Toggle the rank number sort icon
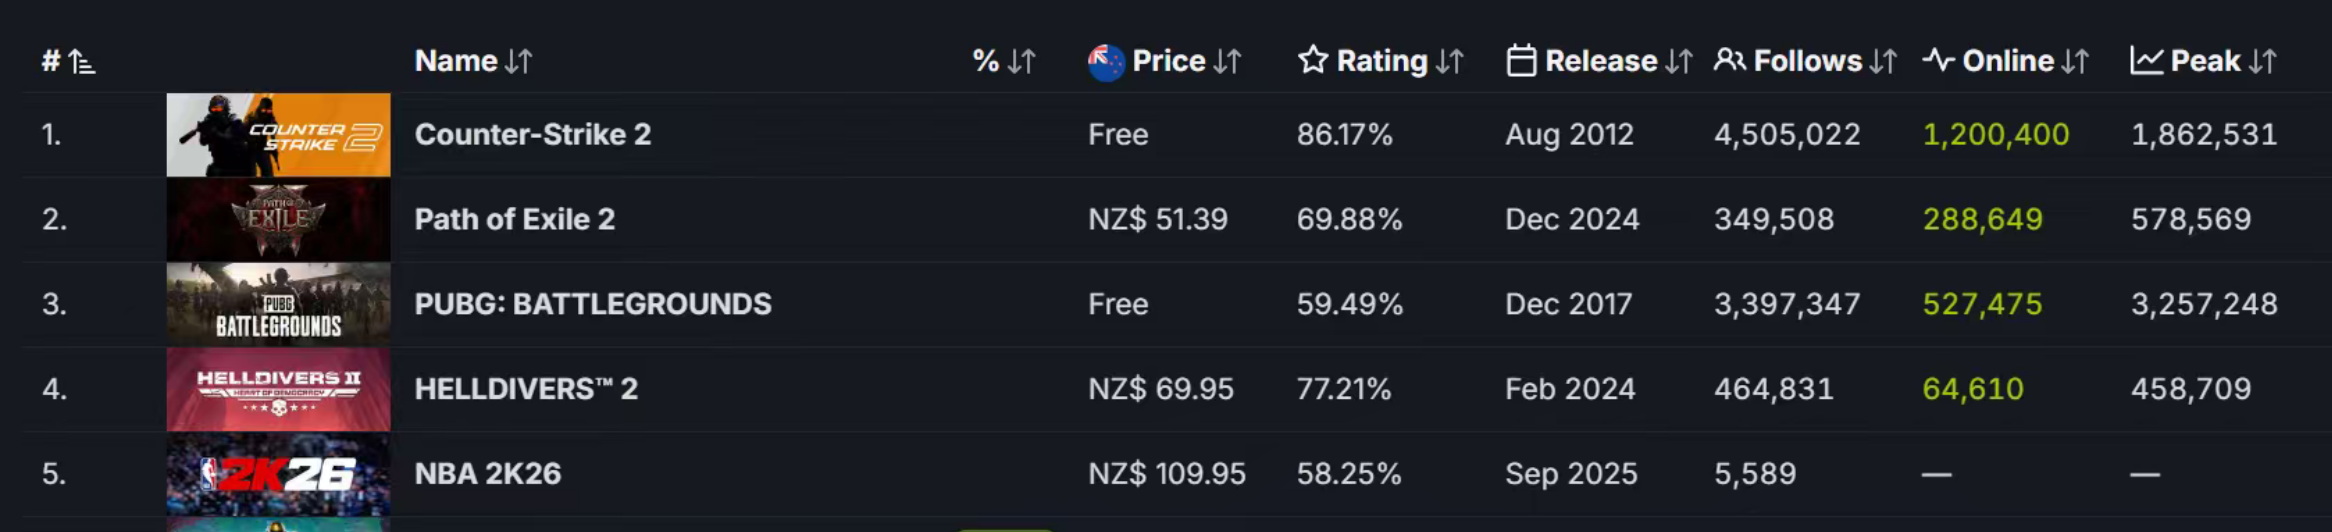Screen dimensions: 2332x532 click(81, 62)
